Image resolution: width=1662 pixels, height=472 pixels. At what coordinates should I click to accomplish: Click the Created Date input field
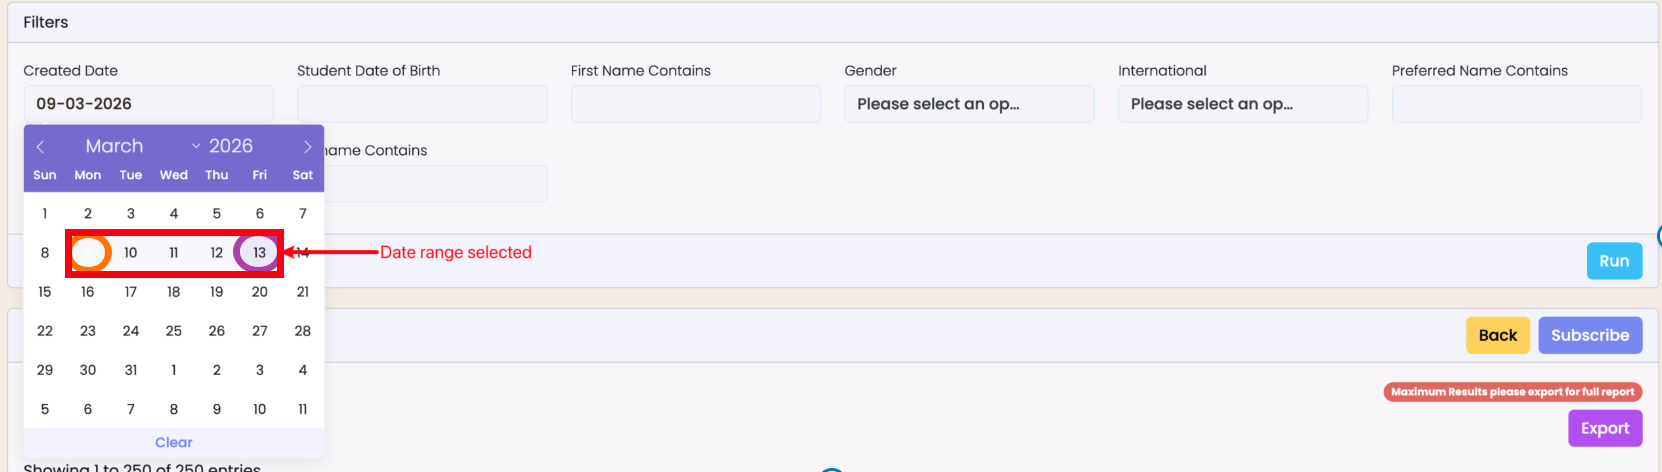point(148,104)
